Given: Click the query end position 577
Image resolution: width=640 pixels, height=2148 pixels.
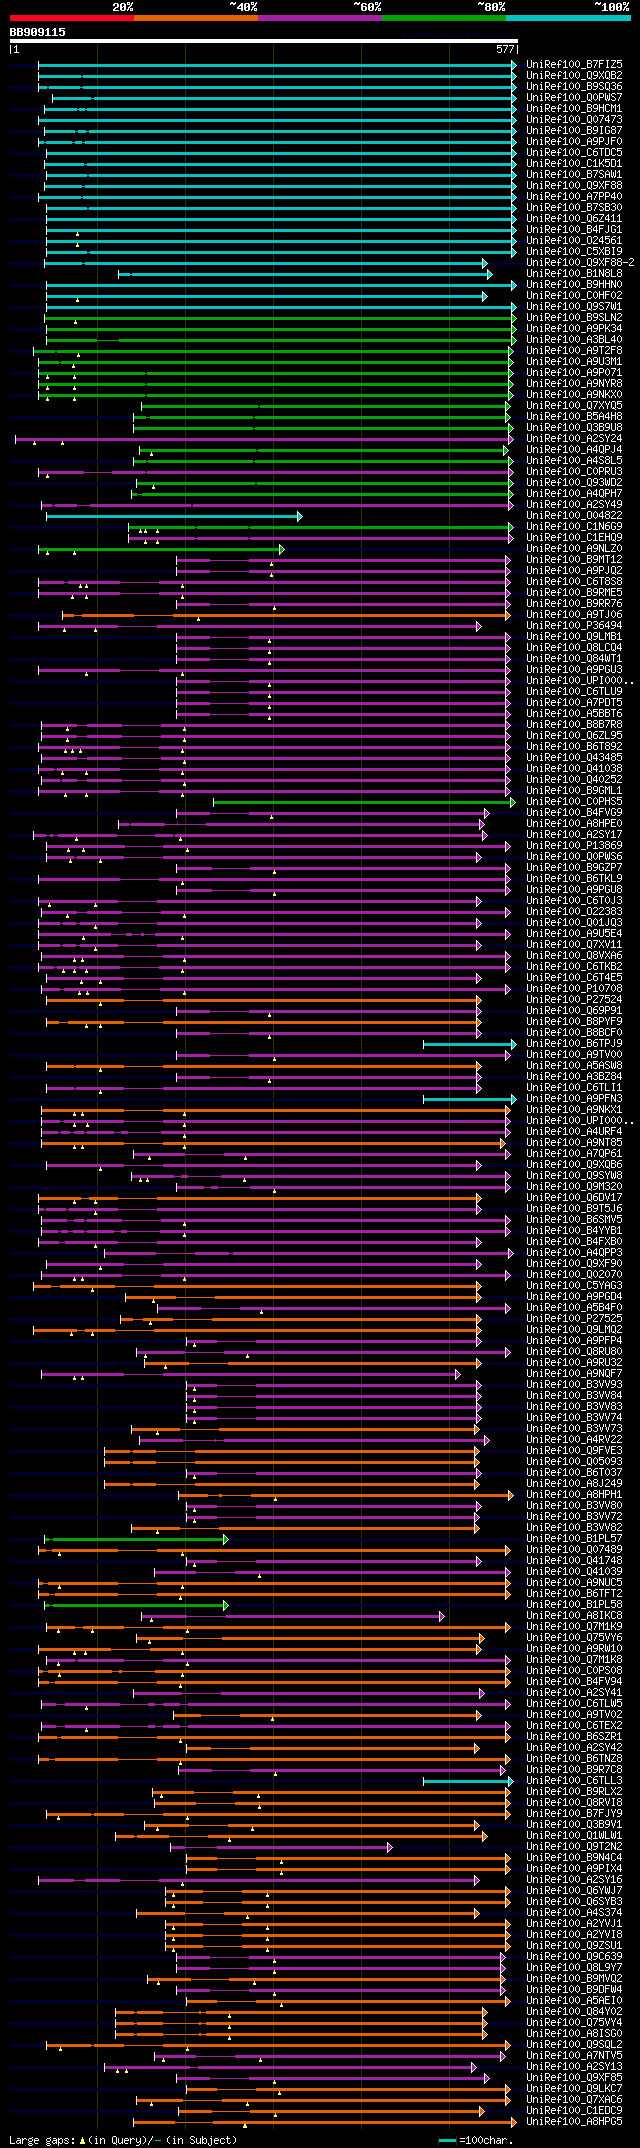Looking at the screenshot, I should point(504,49).
